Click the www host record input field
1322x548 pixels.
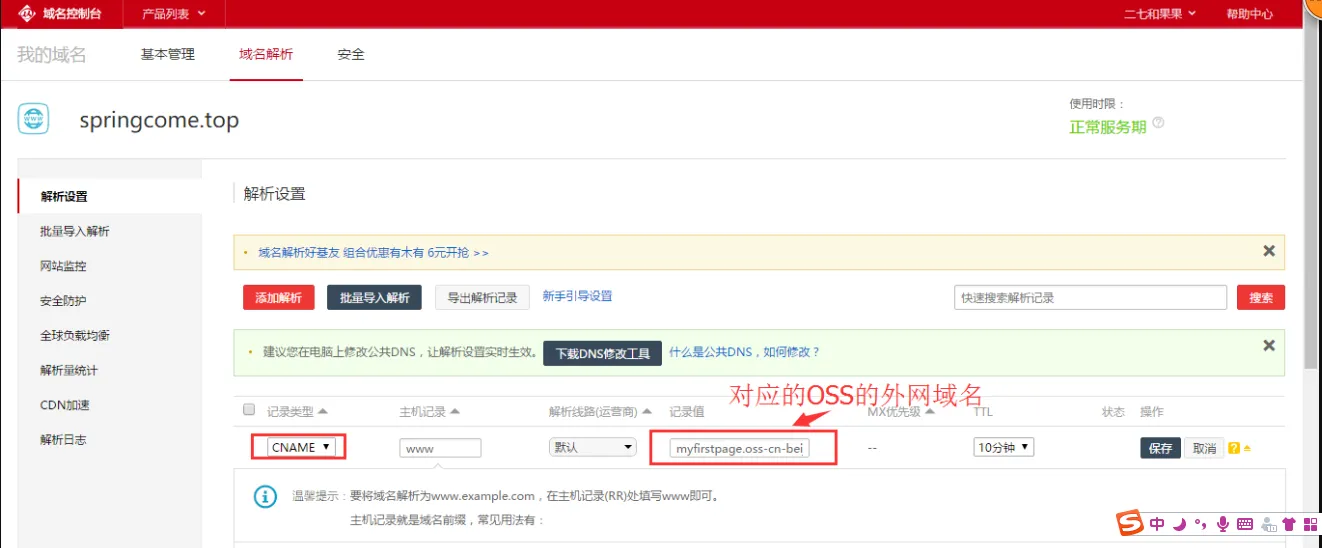pyautogui.click(x=440, y=448)
